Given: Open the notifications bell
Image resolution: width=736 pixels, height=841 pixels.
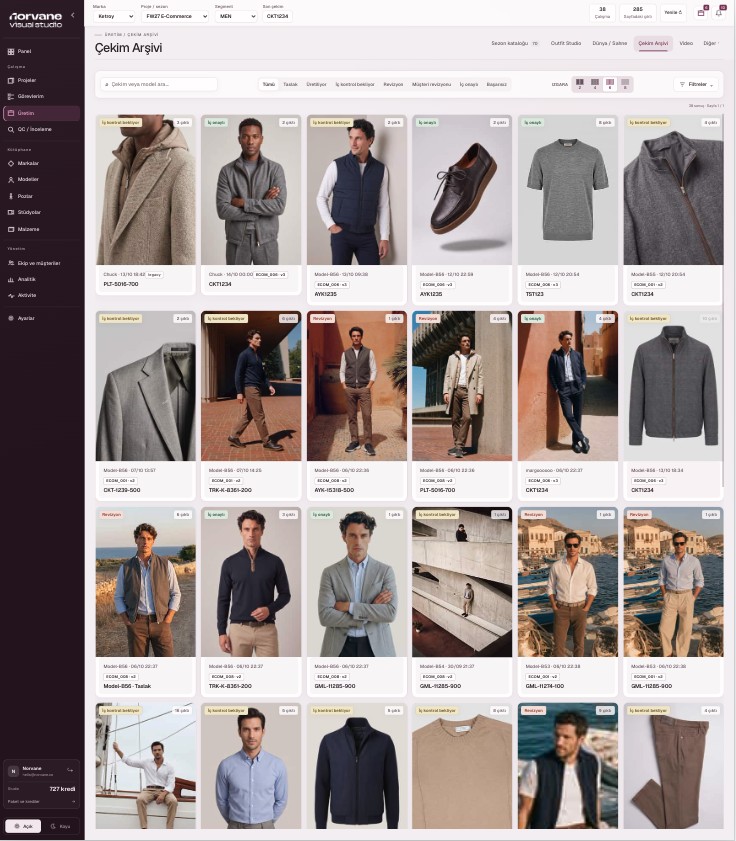Looking at the screenshot, I should 719,12.
